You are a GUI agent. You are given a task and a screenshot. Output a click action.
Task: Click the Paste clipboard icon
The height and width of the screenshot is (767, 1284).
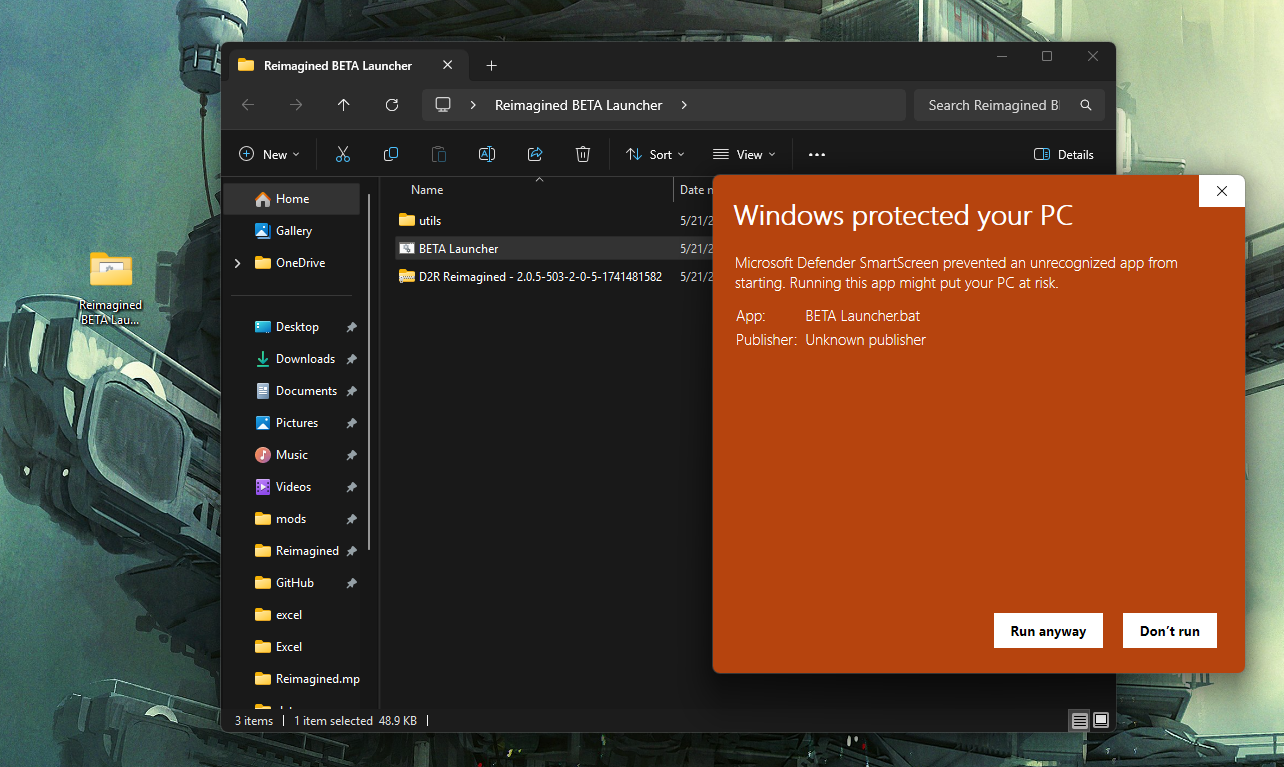(439, 154)
